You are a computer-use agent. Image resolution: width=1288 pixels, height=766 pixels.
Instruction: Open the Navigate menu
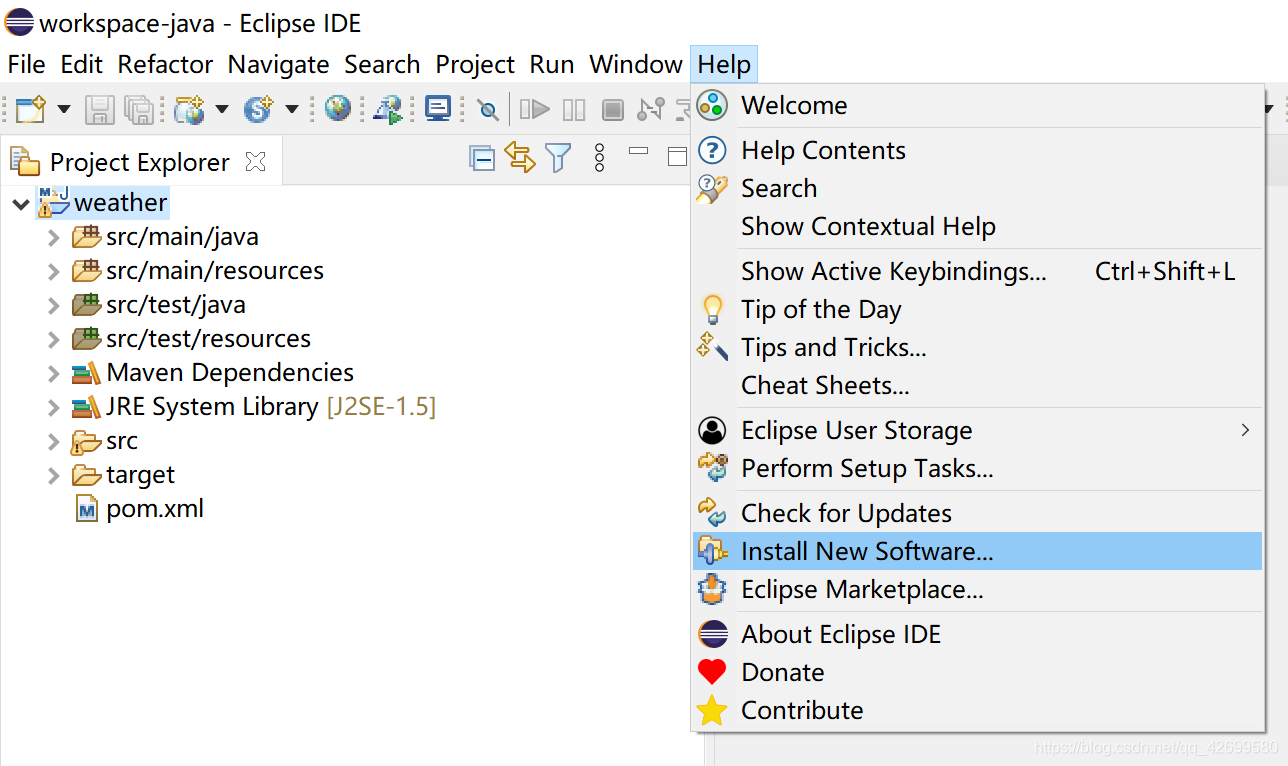279,64
